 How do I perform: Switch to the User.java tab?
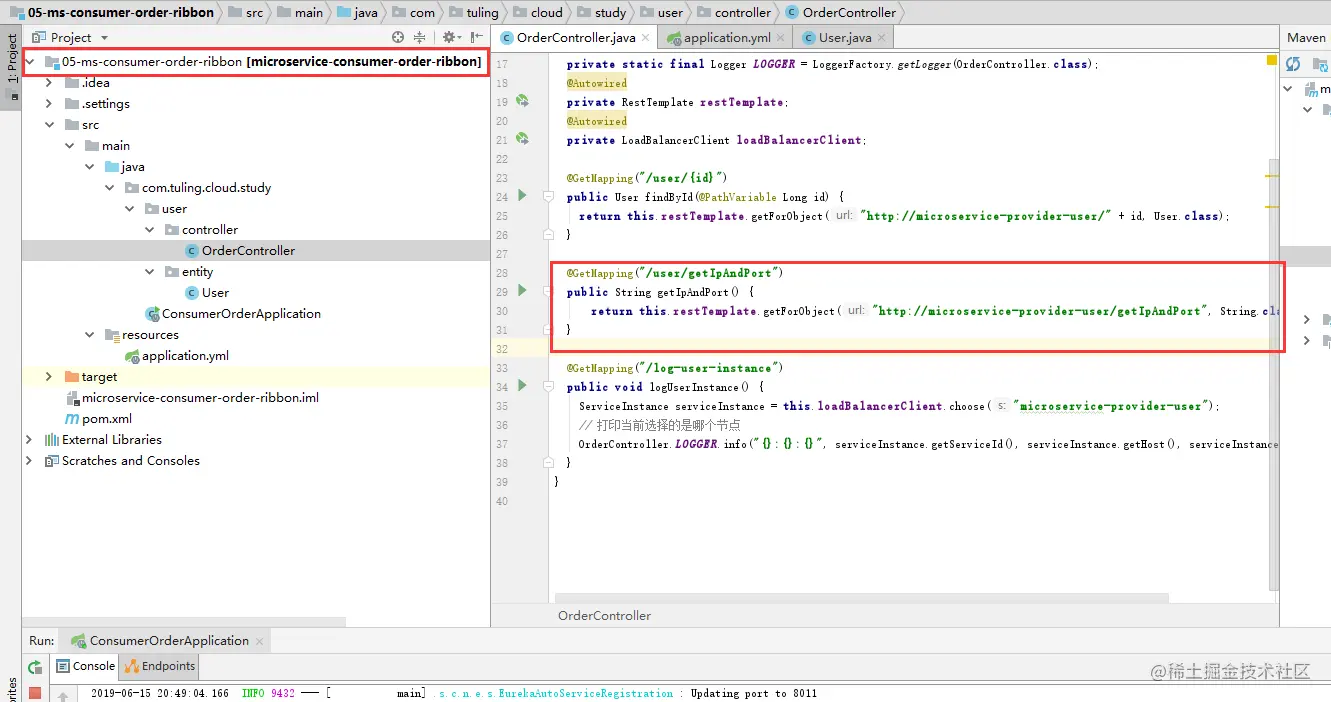pyautogui.click(x=845, y=38)
